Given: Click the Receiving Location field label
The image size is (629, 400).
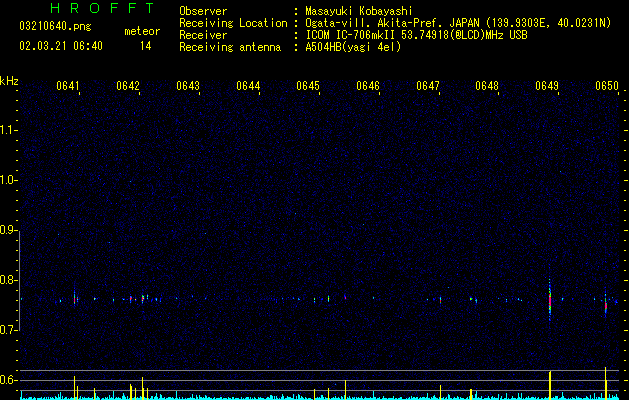Looking at the screenshot, I should 233,23.
